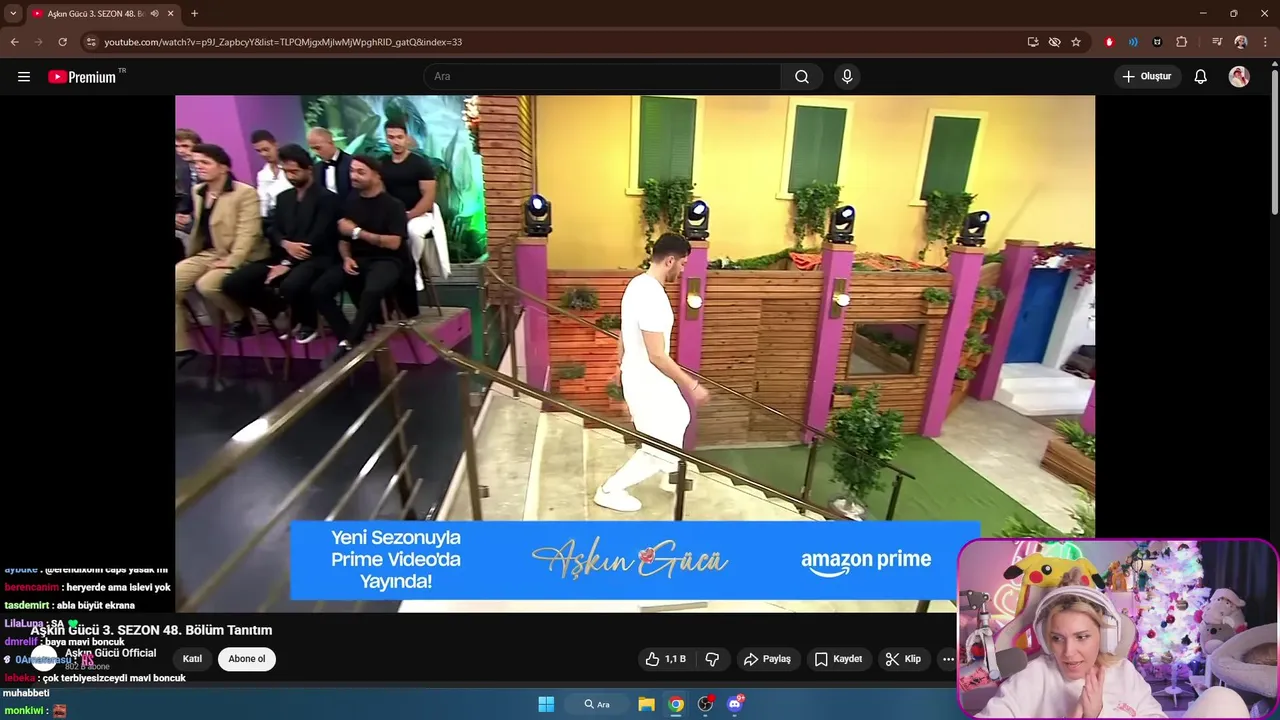Open the YouTube hamburger guide menu
Image resolution: width=1280 pixels, height=720 pixels.
[24, 77]
